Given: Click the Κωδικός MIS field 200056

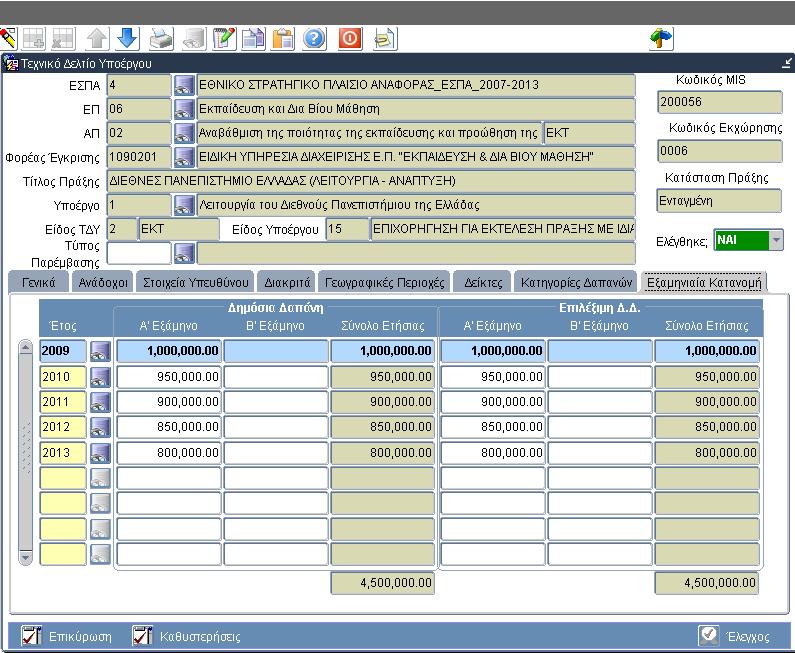Looking at the screenshot, I should (x=719, y=102).
